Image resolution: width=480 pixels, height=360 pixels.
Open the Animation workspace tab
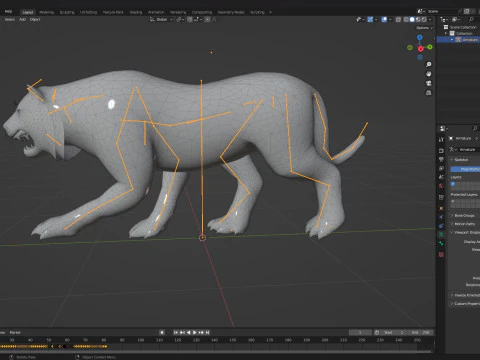click(x=156, y=12)
